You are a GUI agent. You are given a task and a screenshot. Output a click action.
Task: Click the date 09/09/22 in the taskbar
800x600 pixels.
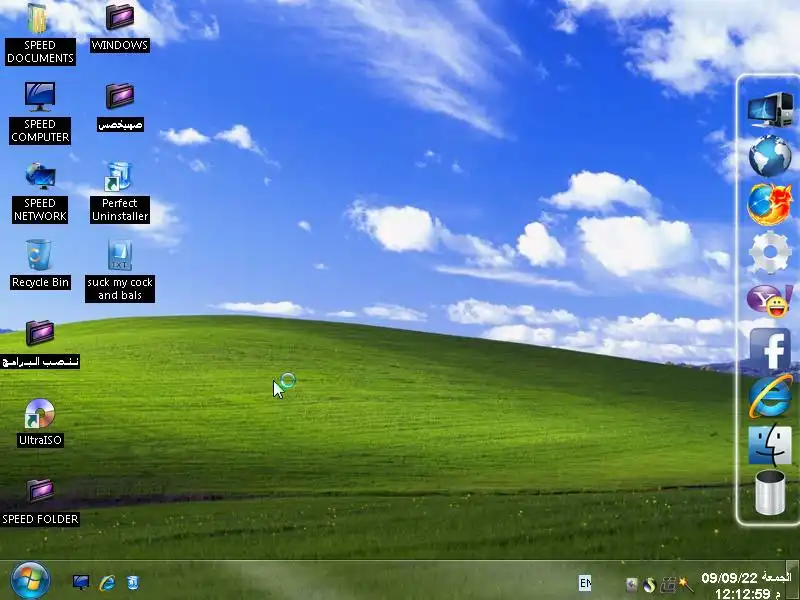point(730,578)
